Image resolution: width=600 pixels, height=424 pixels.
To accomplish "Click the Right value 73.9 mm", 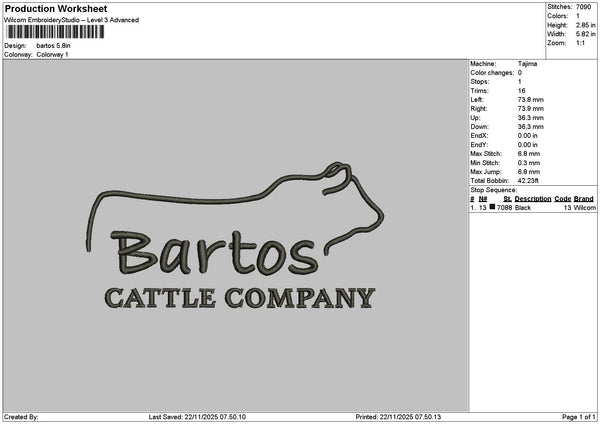I will pyautogui.click(x=530, y=109).
